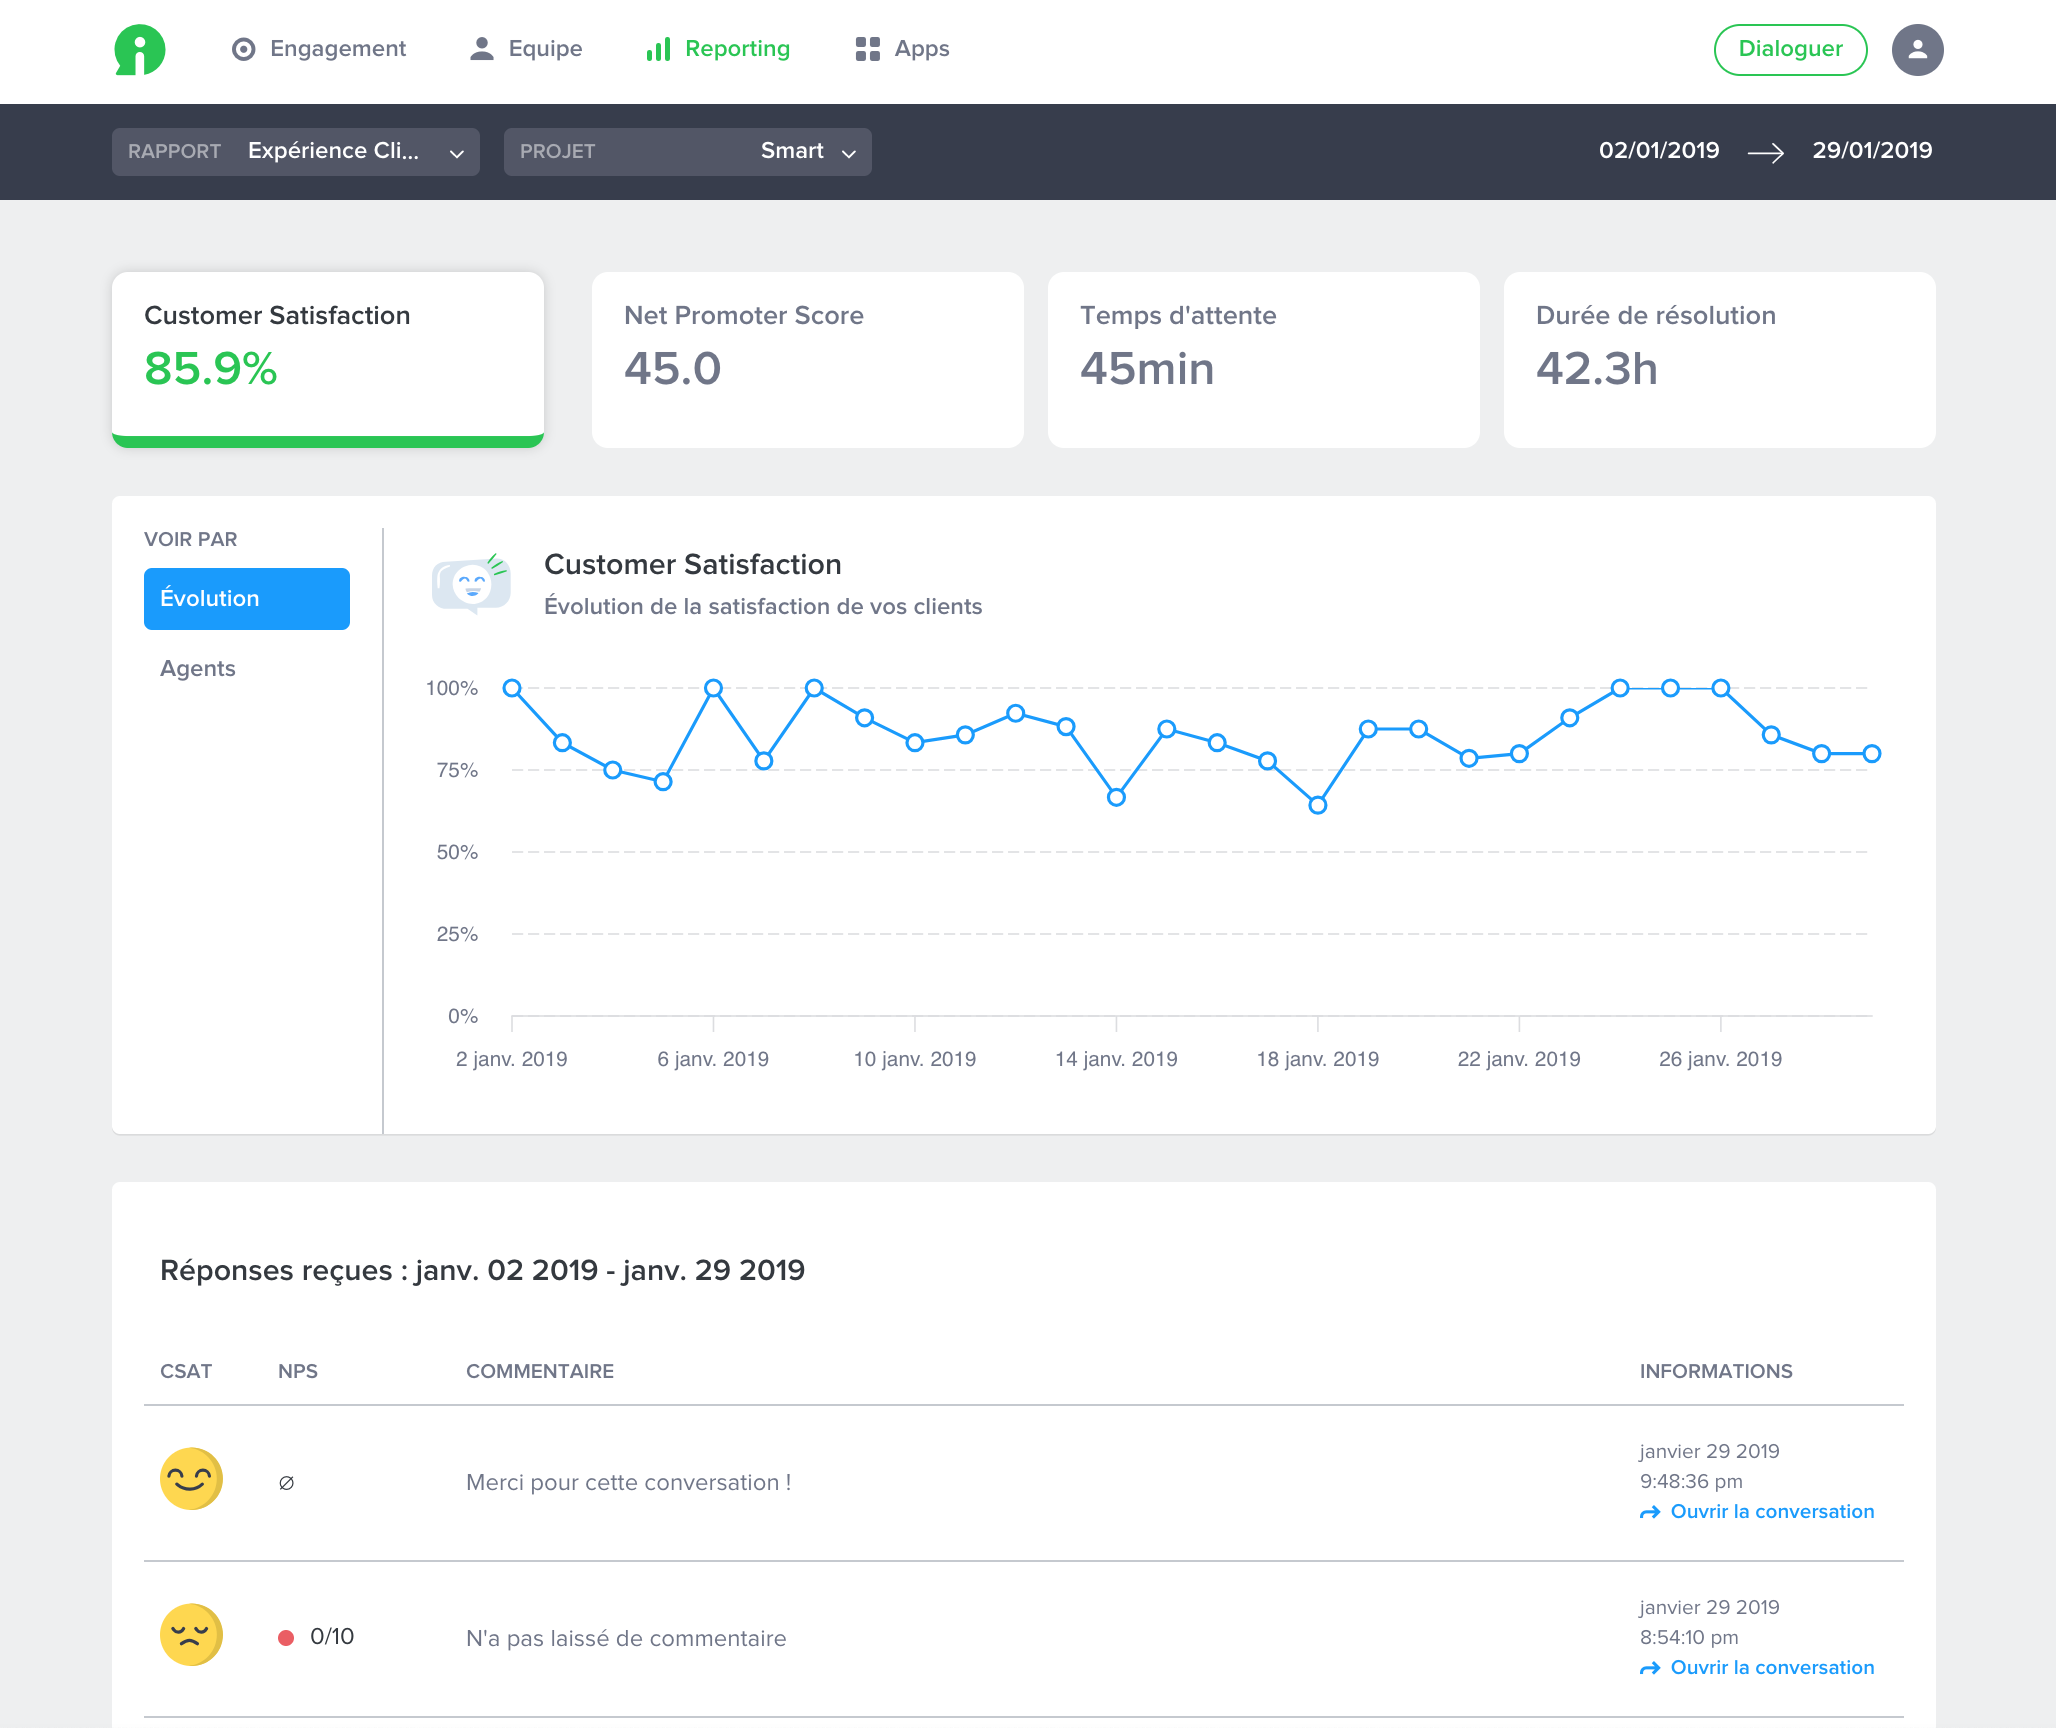2056x1728 pixels.
Task: Click the Apps grid icon
Action: tap(867, 49)
